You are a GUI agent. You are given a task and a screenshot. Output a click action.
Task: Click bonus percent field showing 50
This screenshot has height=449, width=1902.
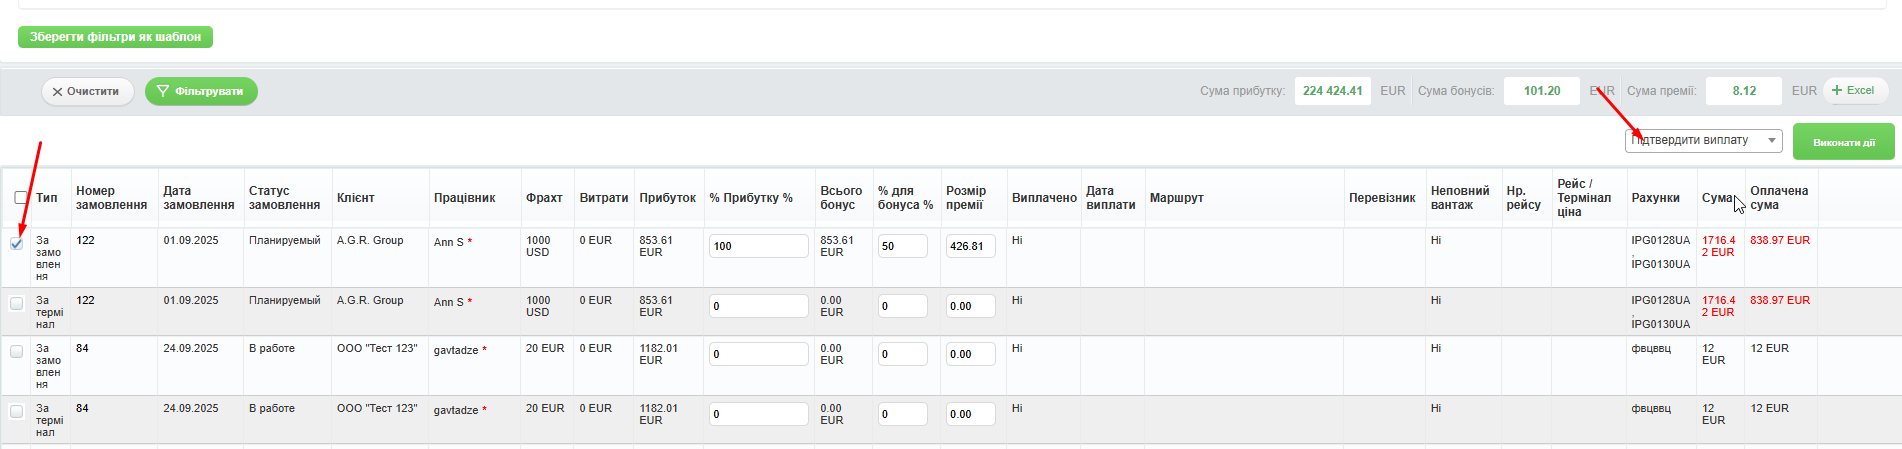click(901, 246)
